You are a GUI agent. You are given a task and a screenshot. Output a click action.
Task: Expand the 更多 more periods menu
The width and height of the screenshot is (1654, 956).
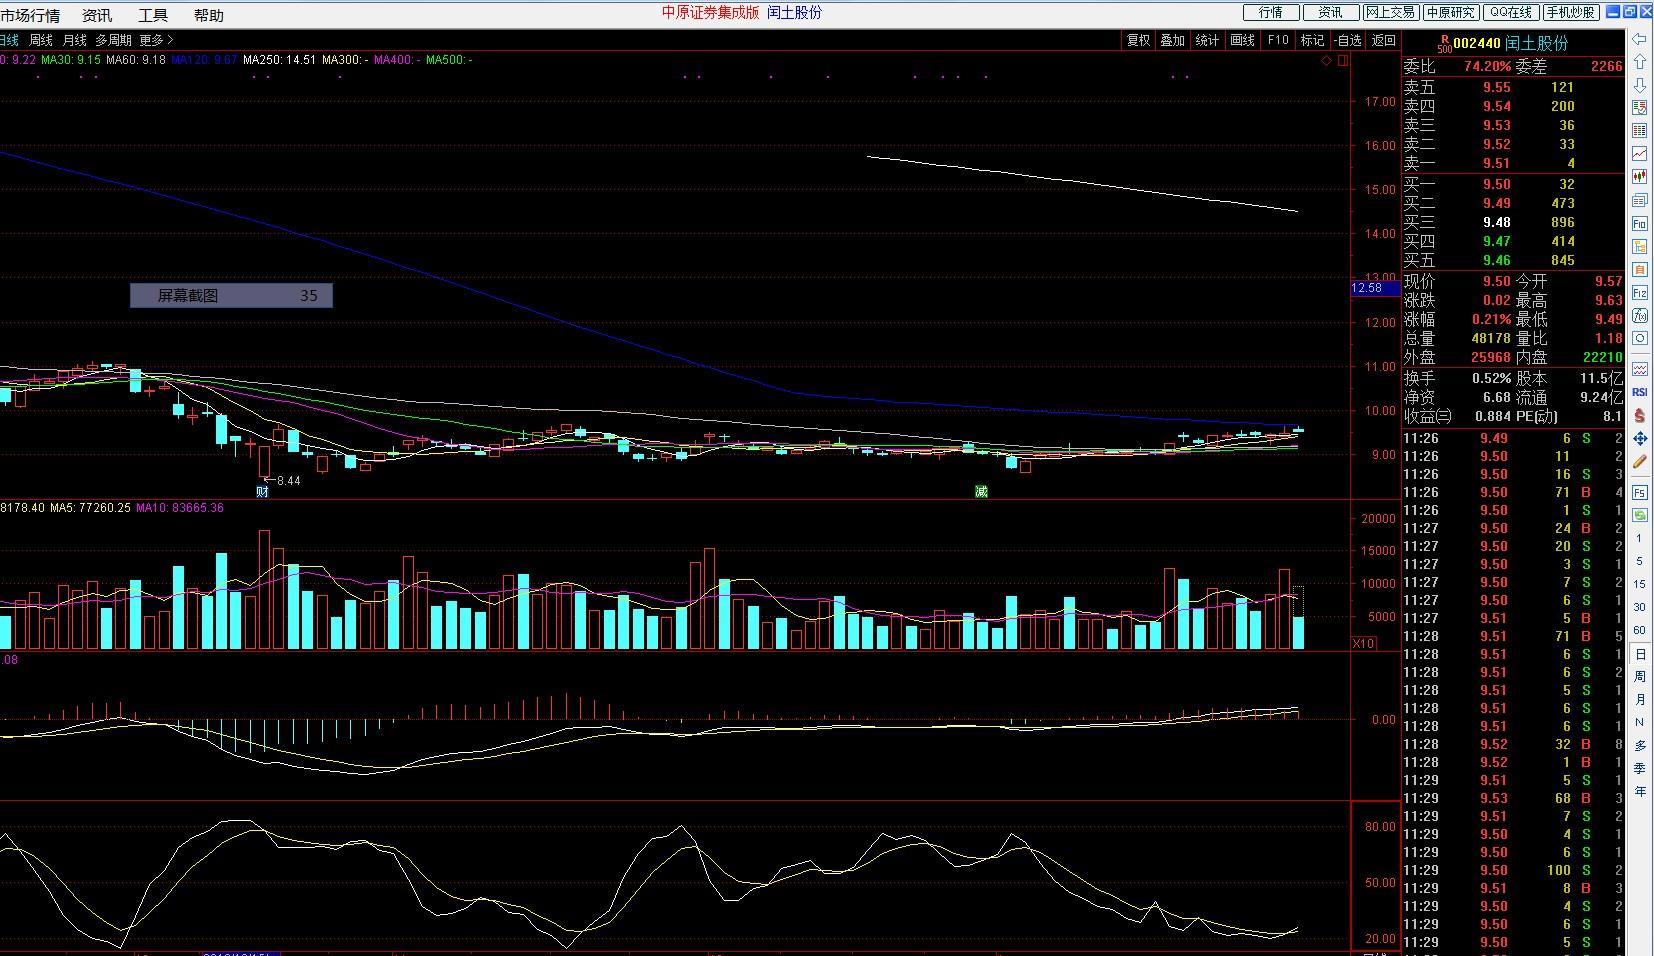[x=156, y=40]
